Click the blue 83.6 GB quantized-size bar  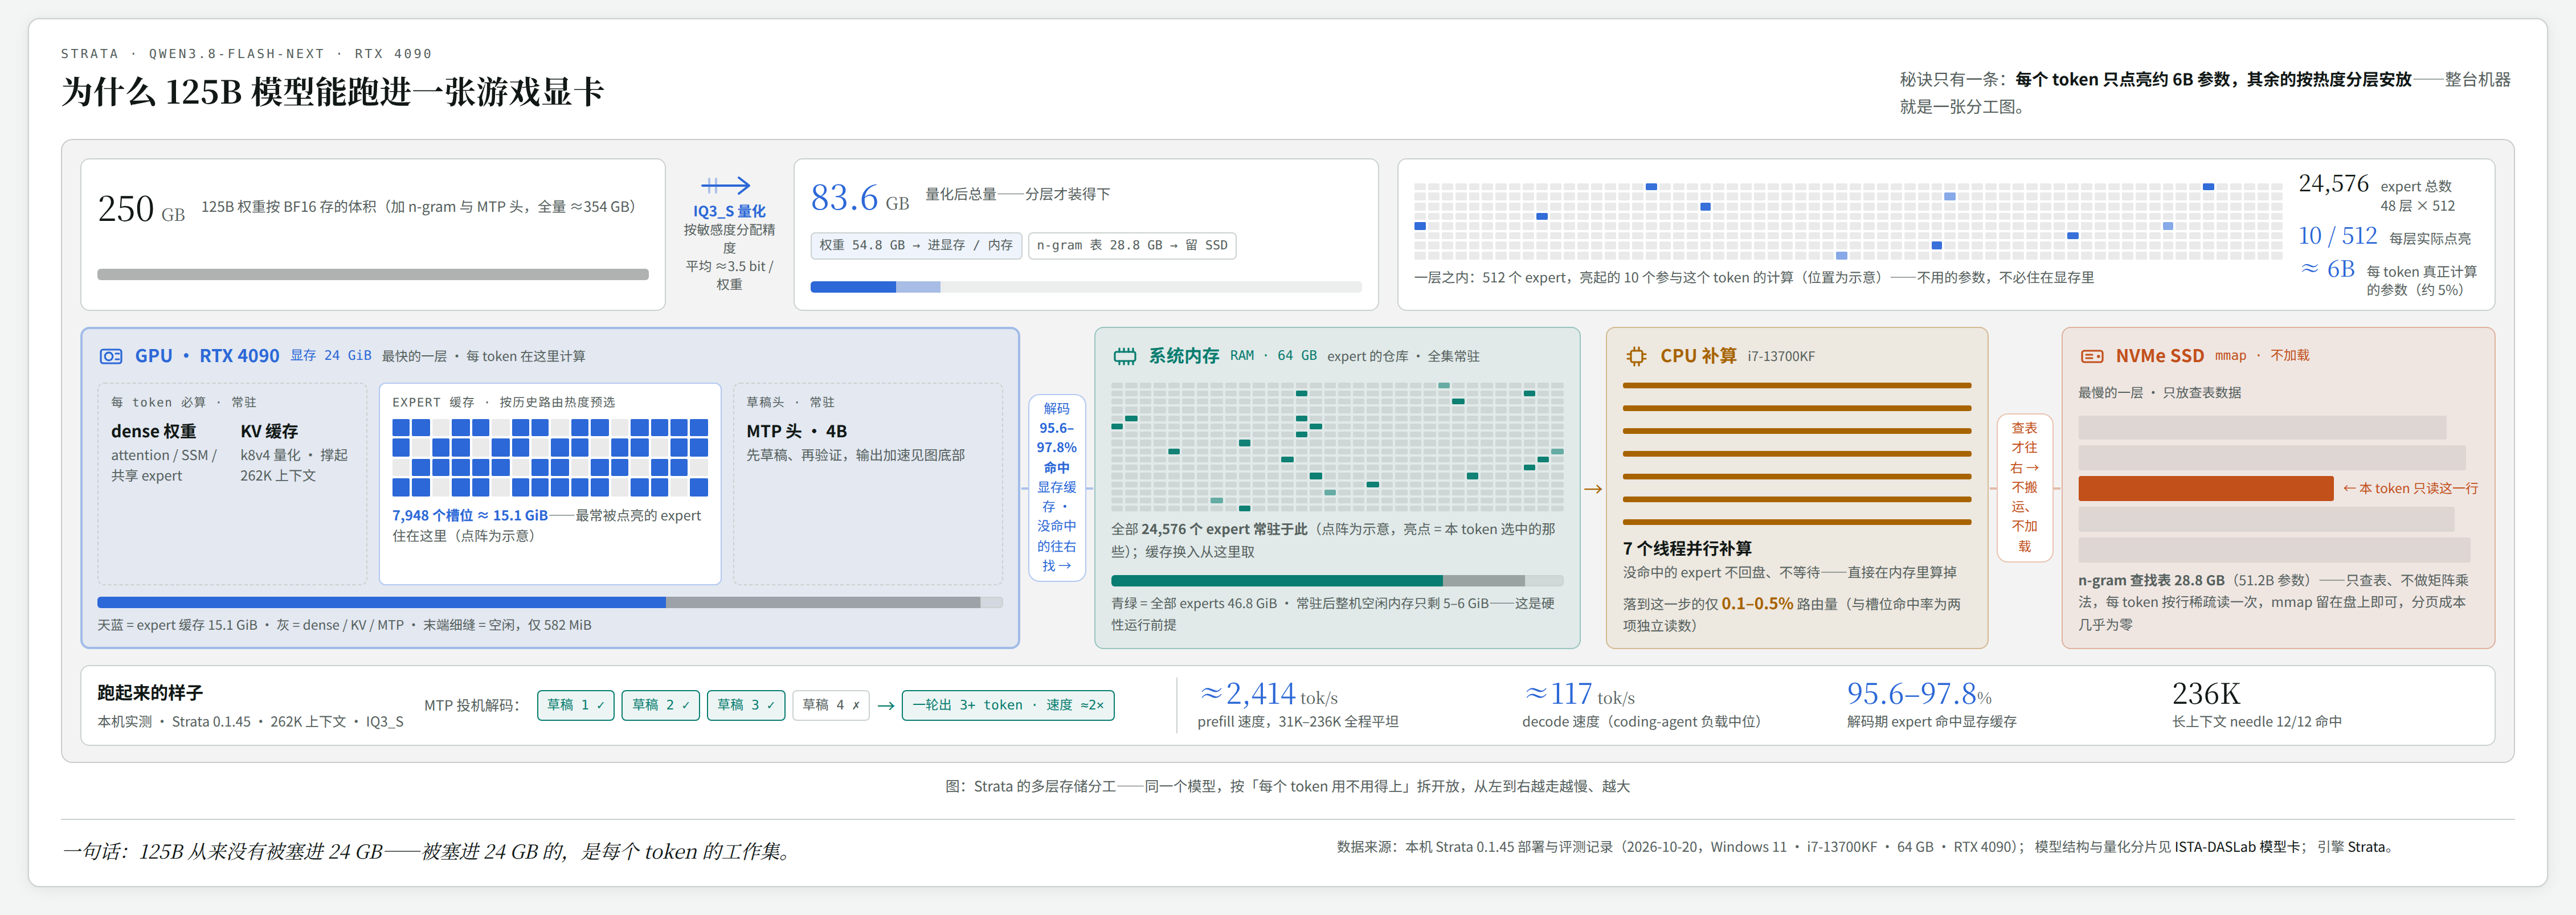click(1086, 287)
